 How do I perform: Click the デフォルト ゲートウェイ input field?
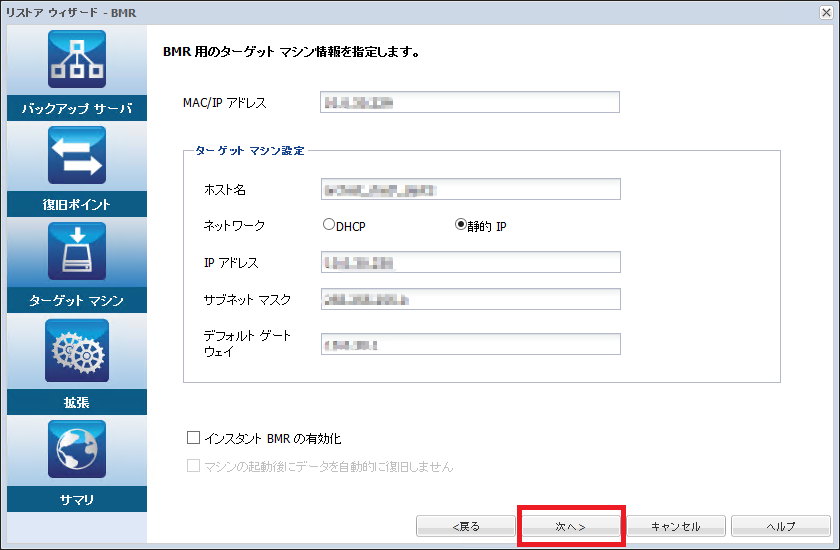471,344
